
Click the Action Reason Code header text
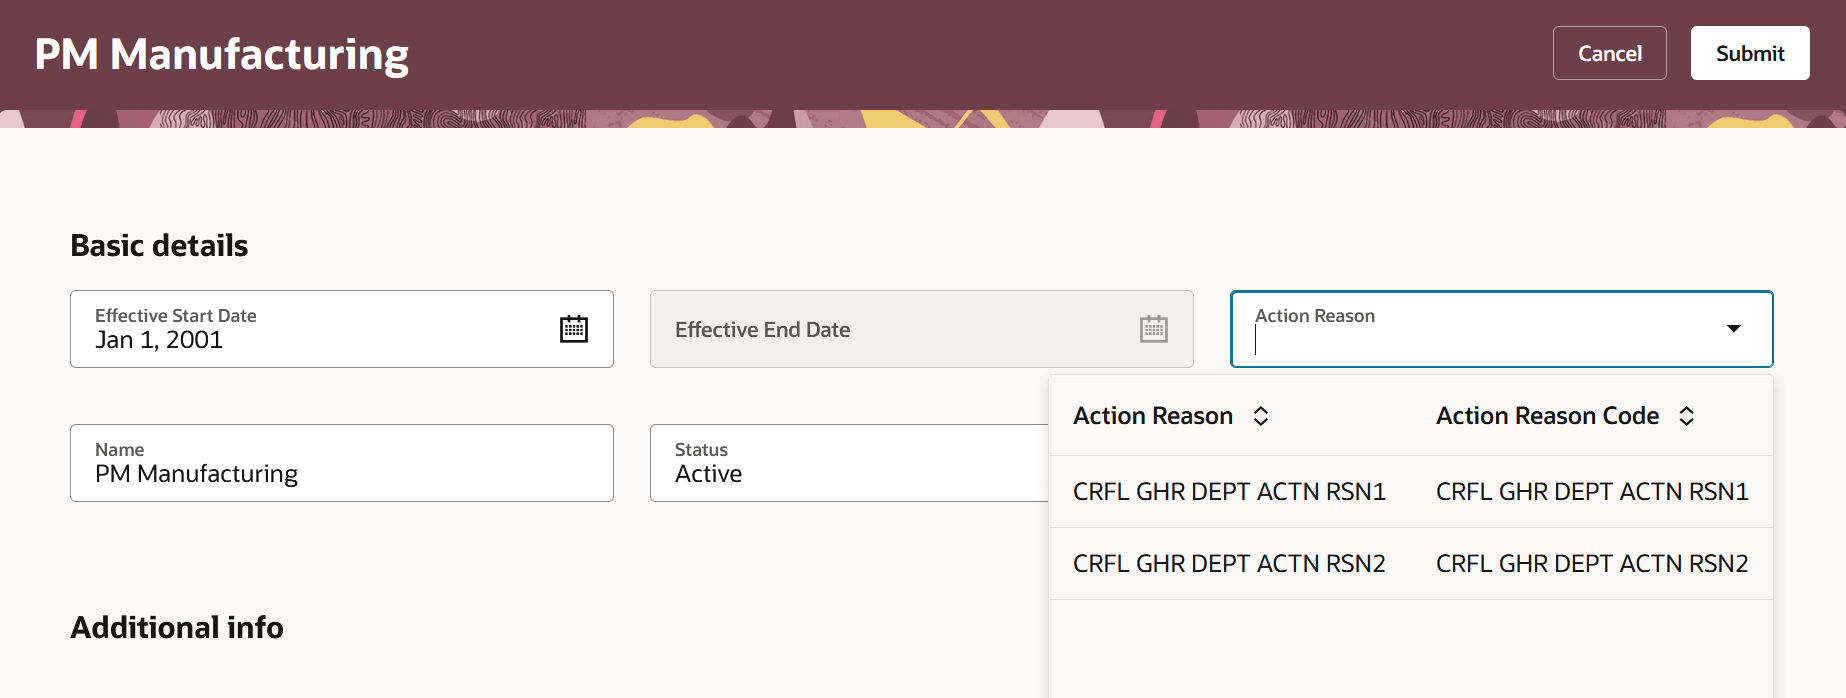[x=1547, y=416]
